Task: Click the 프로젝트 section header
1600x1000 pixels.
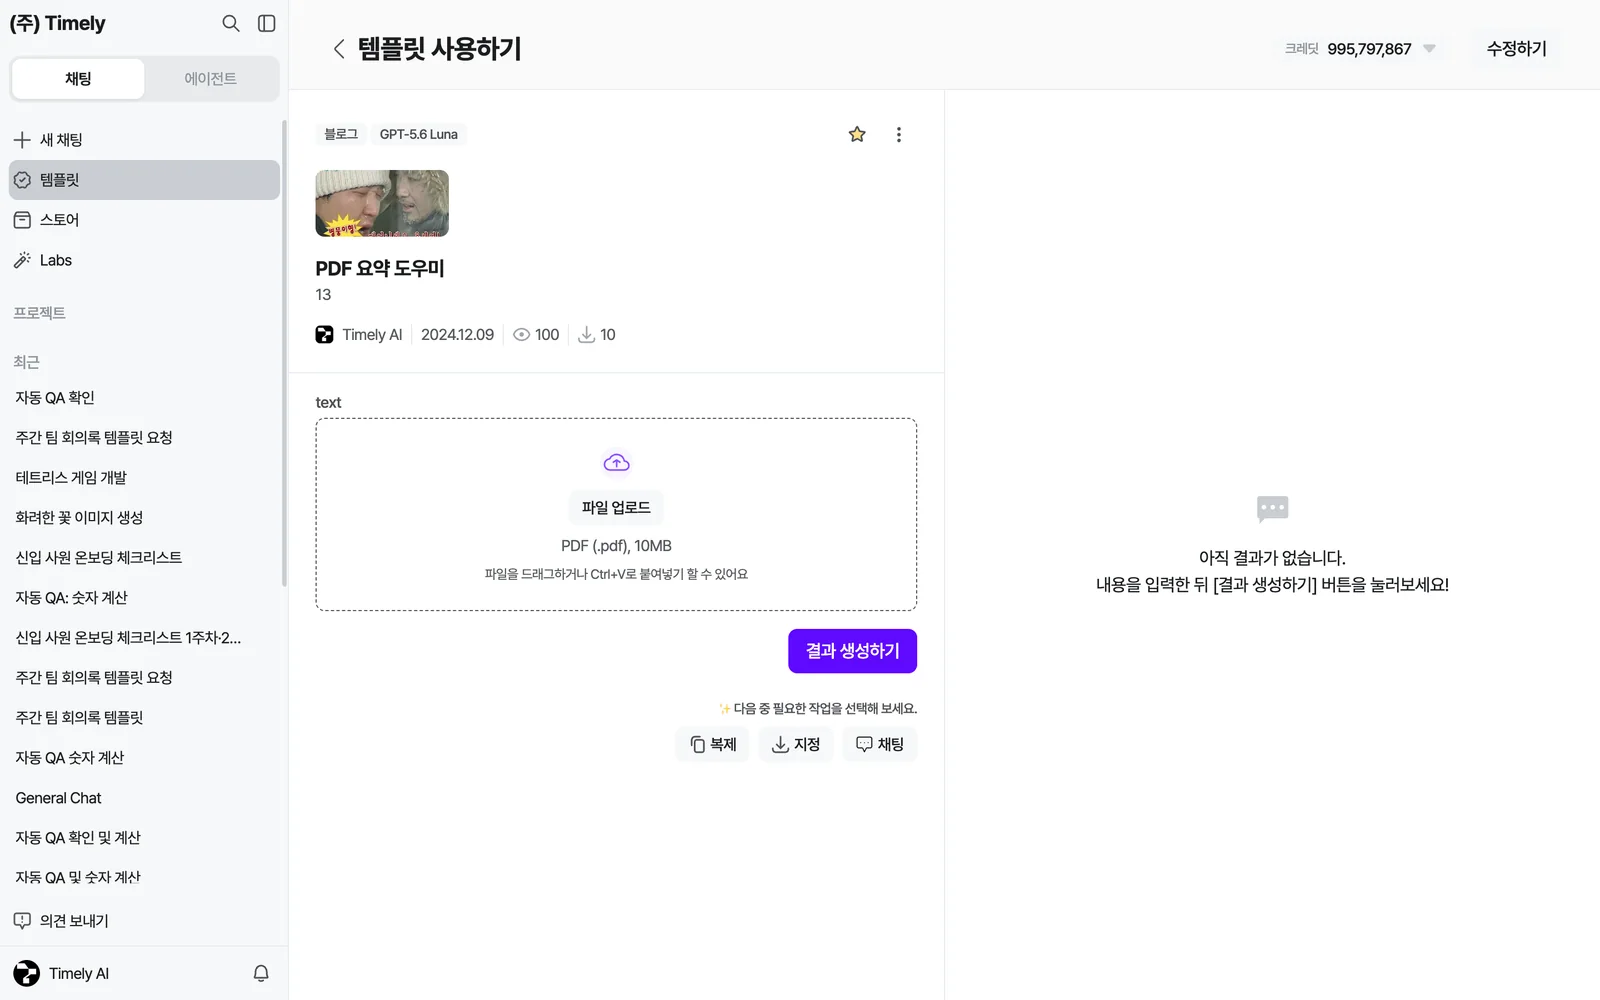Action: pyautogui.click(x=40, y=313)
